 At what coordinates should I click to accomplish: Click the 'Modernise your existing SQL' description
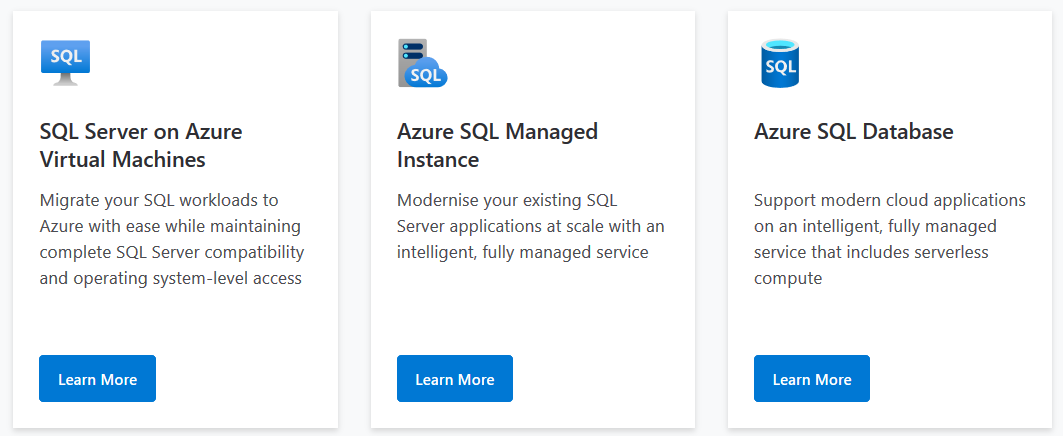pyautogui.click(x=530, y=225)
